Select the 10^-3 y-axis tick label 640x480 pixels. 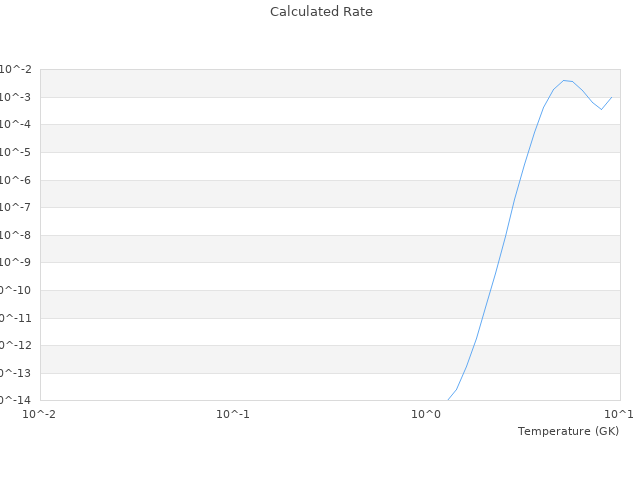point(15,97)
